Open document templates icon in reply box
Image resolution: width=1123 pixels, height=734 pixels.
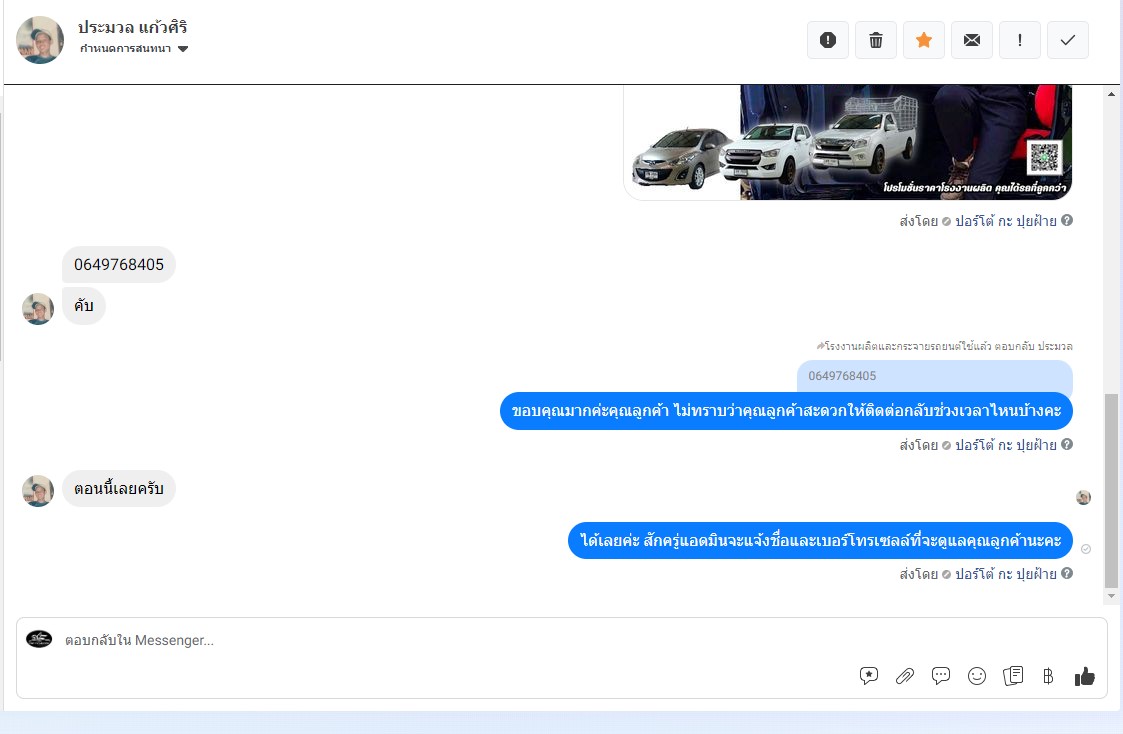click(x=1013, y=676)
